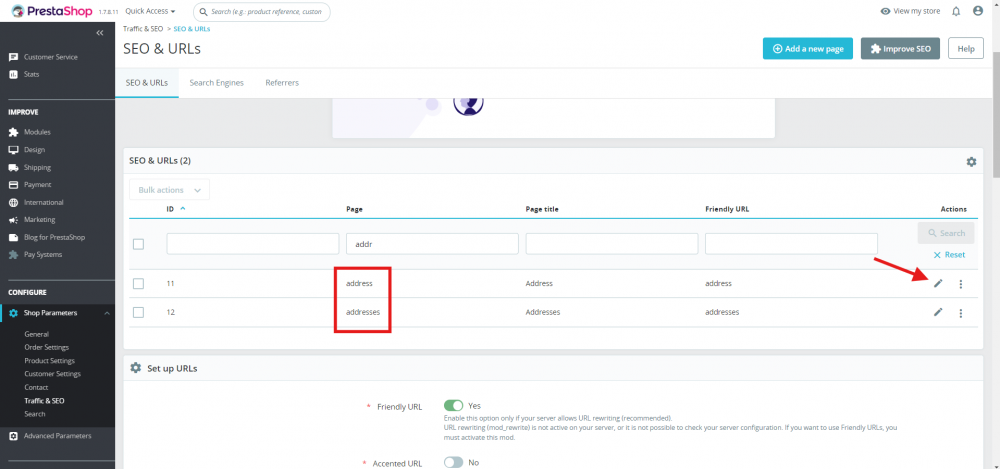The image size is (1000, 469).
Task: Sort by Friendly URL column header
Action: click(726, 209)
